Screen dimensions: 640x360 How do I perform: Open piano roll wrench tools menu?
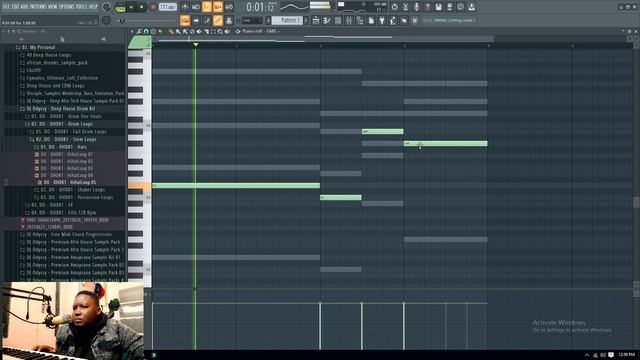click(139, 31)
